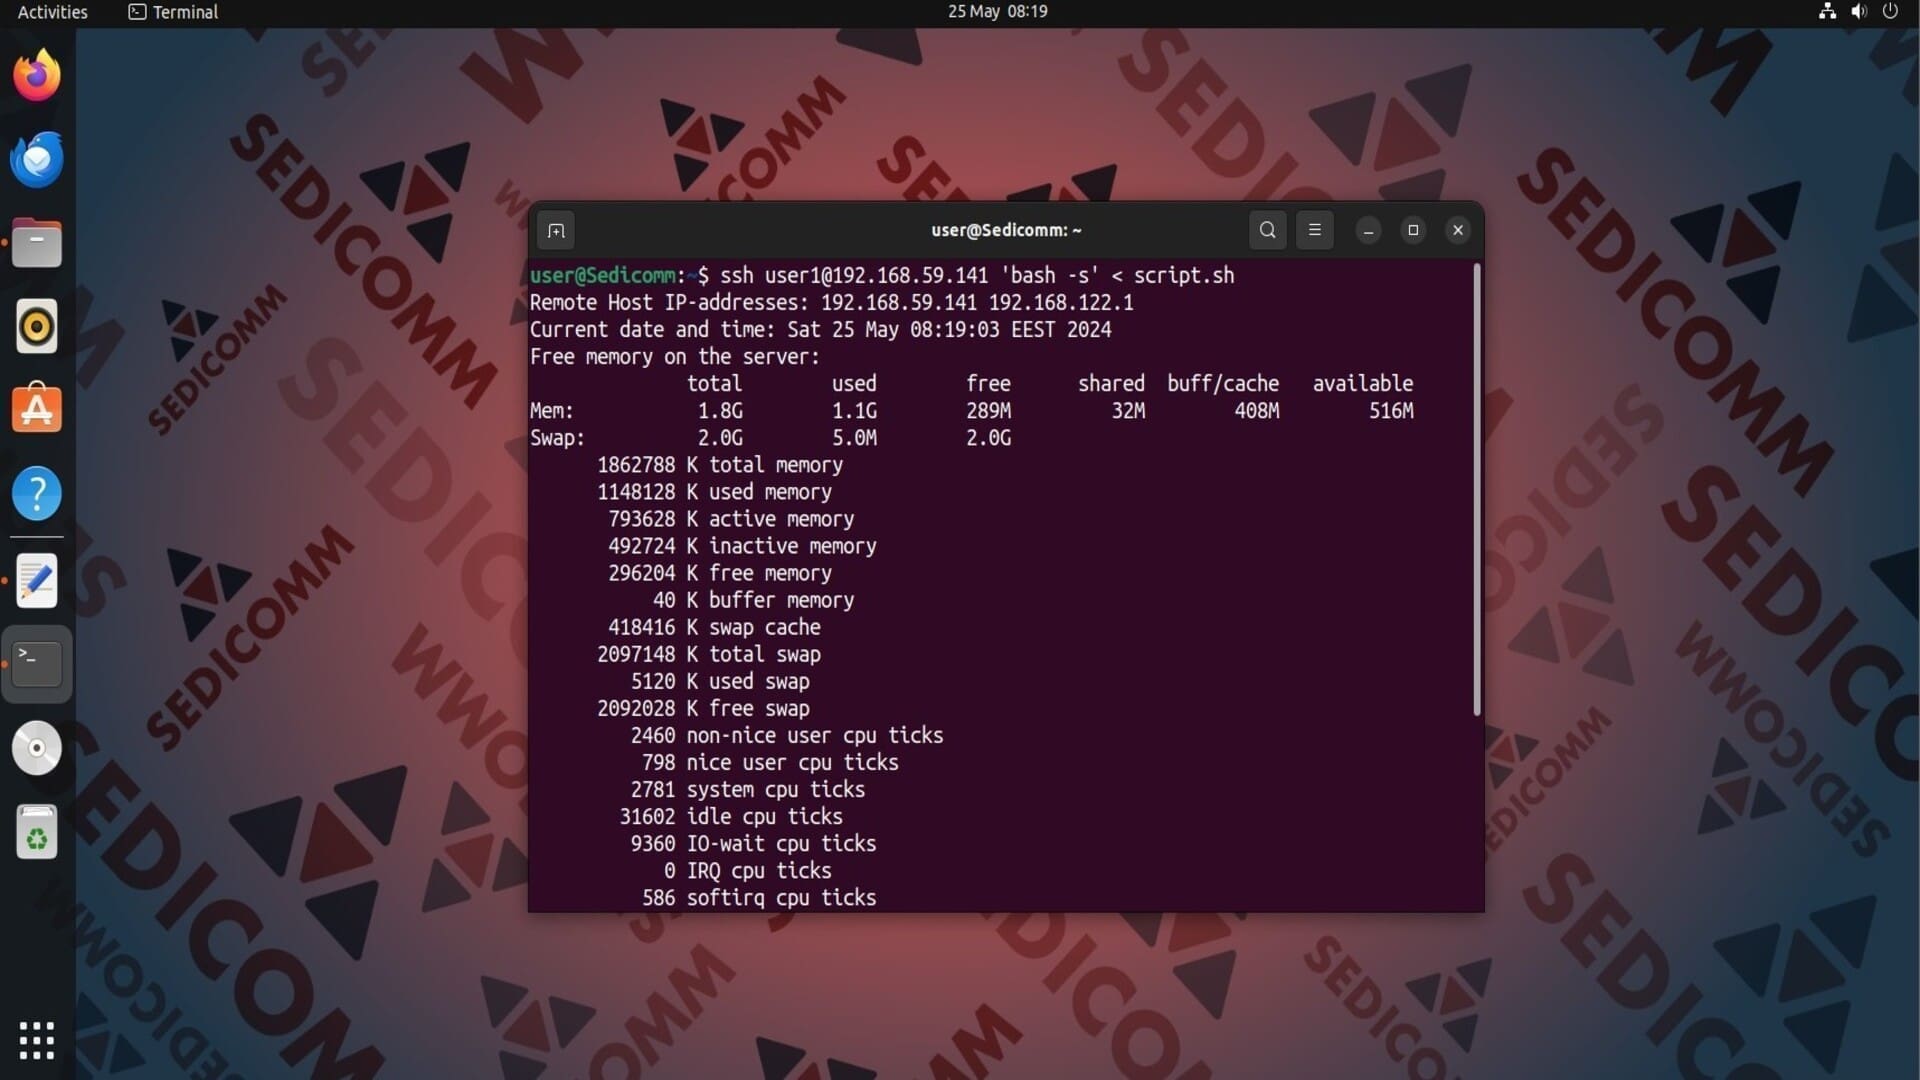Minimize the terminal window
This screenshot has width=1920, height=1080.
pos(1368,231)
